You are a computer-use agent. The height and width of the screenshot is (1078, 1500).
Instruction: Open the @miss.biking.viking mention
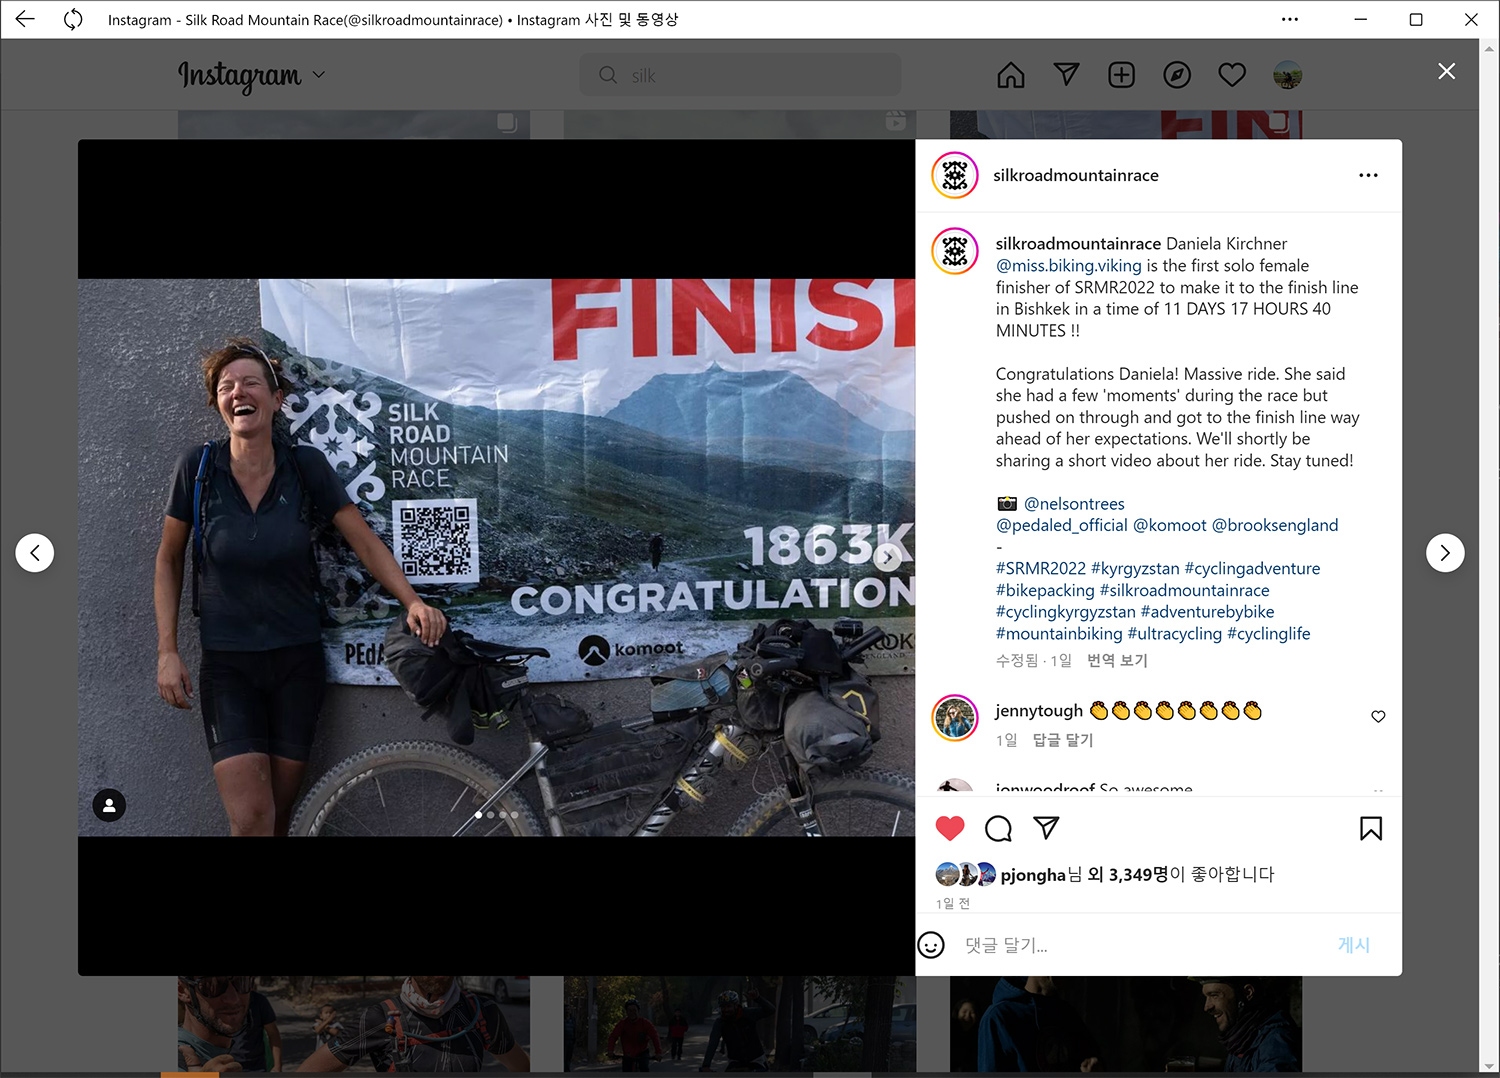(1069, 266)
